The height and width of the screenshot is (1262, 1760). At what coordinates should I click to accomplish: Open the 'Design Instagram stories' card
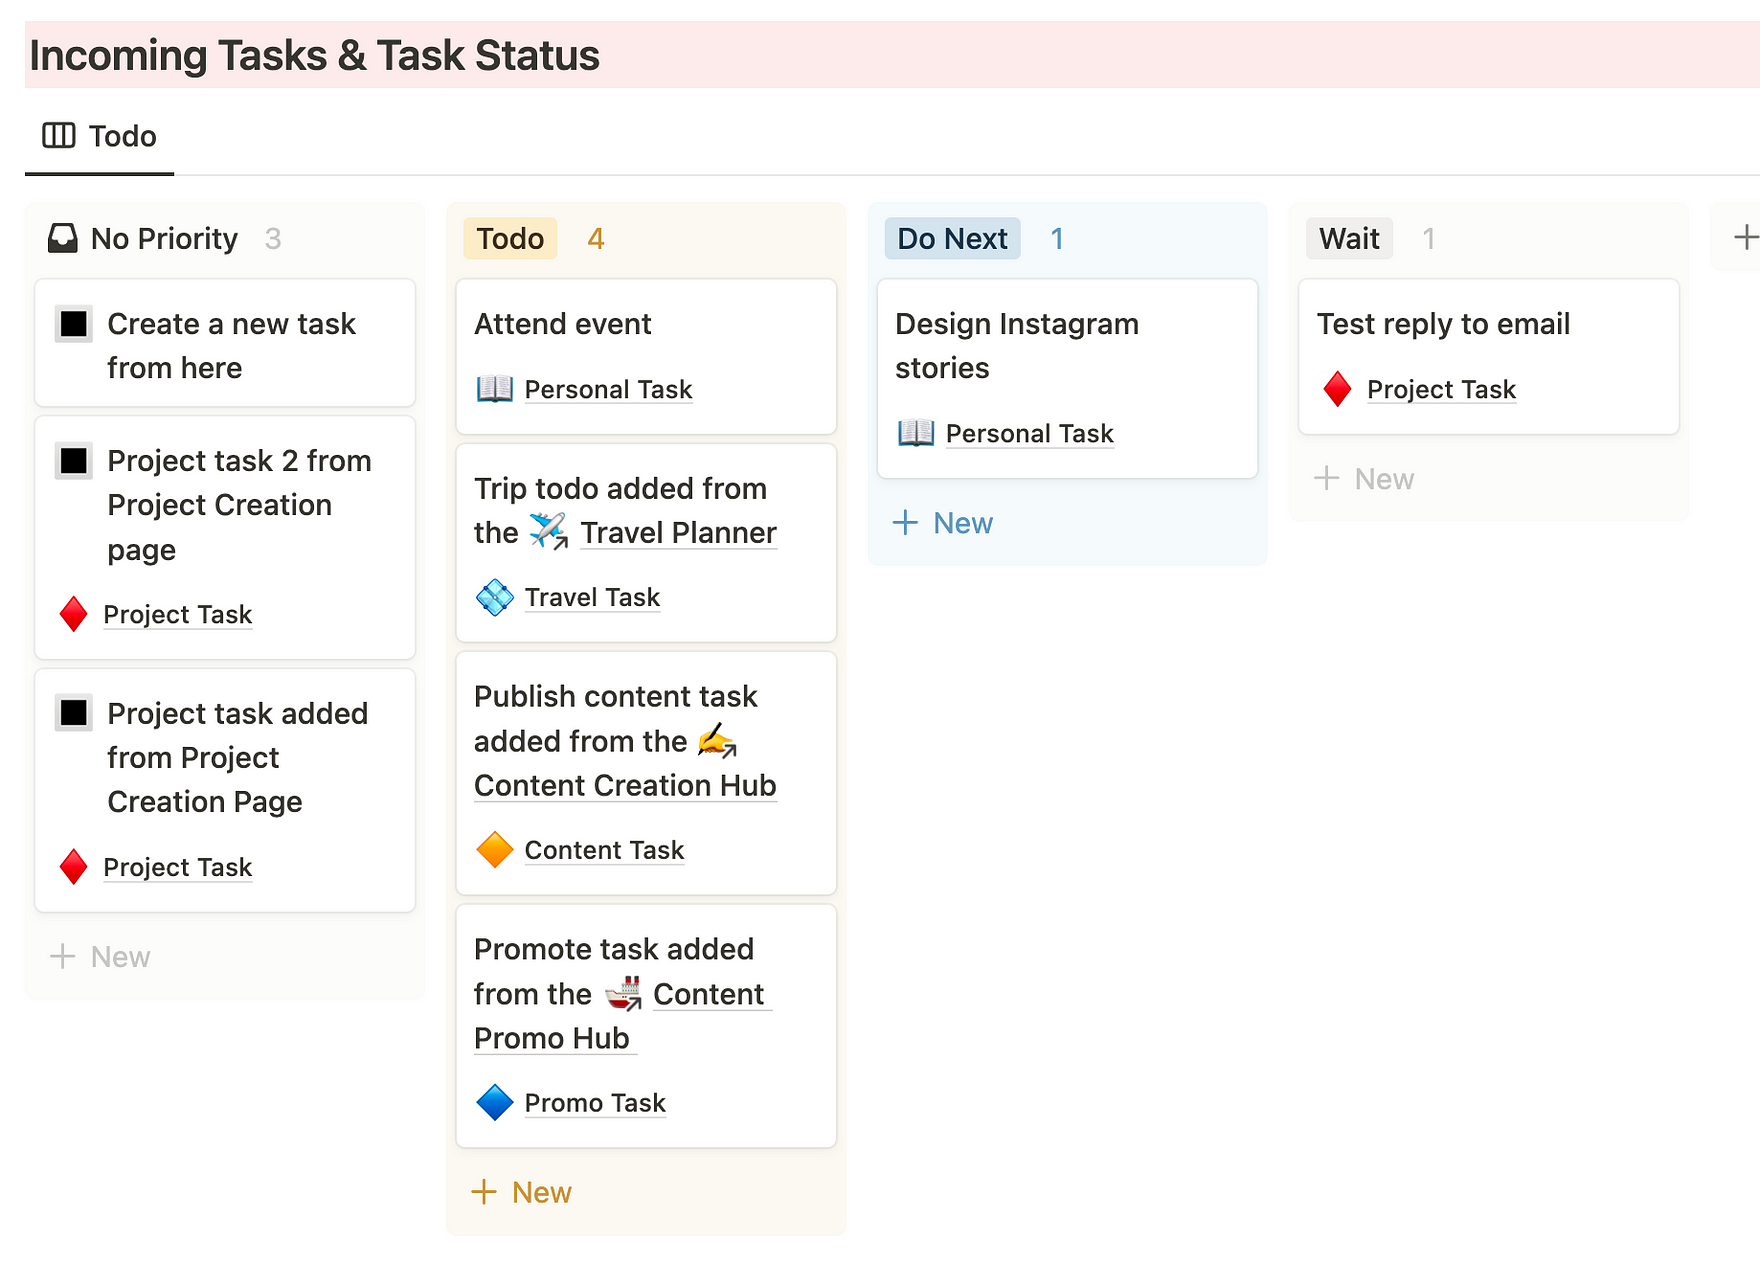[1016, 345]
